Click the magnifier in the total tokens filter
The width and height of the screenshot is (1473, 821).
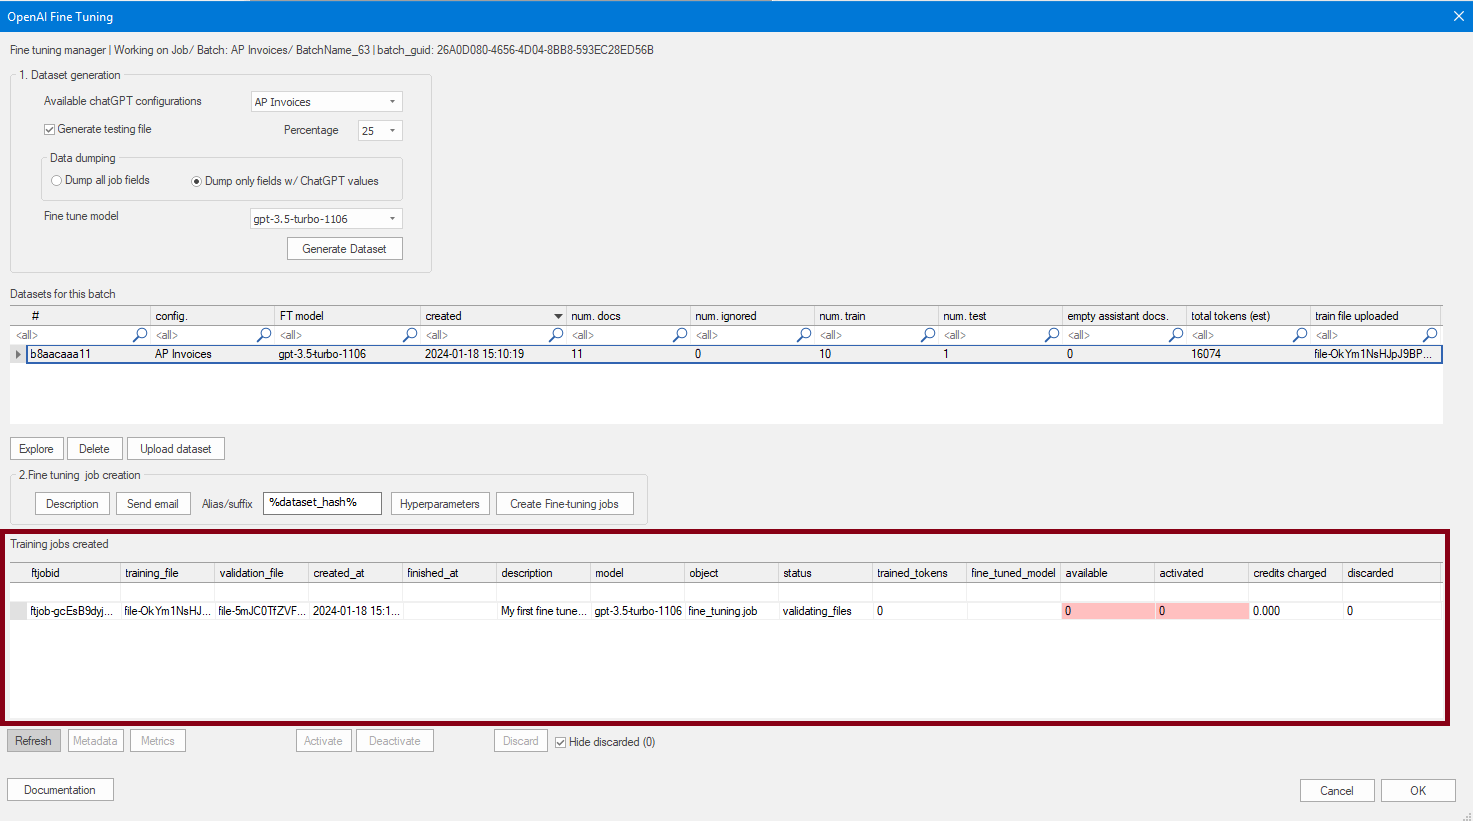pyautogui.click(x=1300, y=335)
